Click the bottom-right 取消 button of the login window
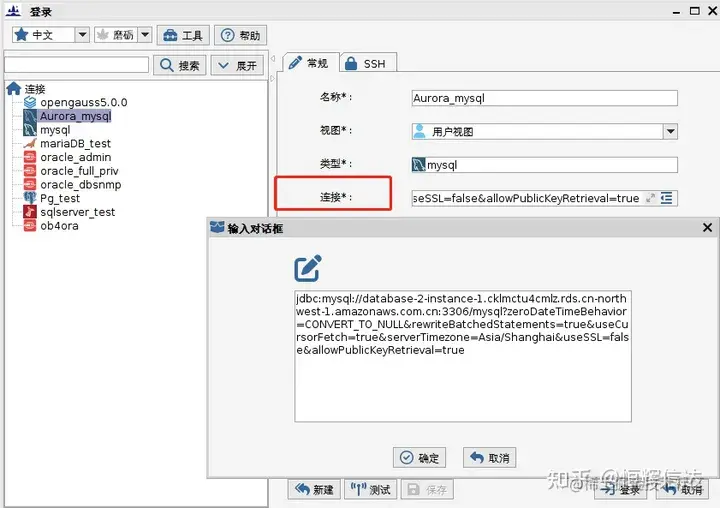 pyautogui.click(x=682, y=490)
